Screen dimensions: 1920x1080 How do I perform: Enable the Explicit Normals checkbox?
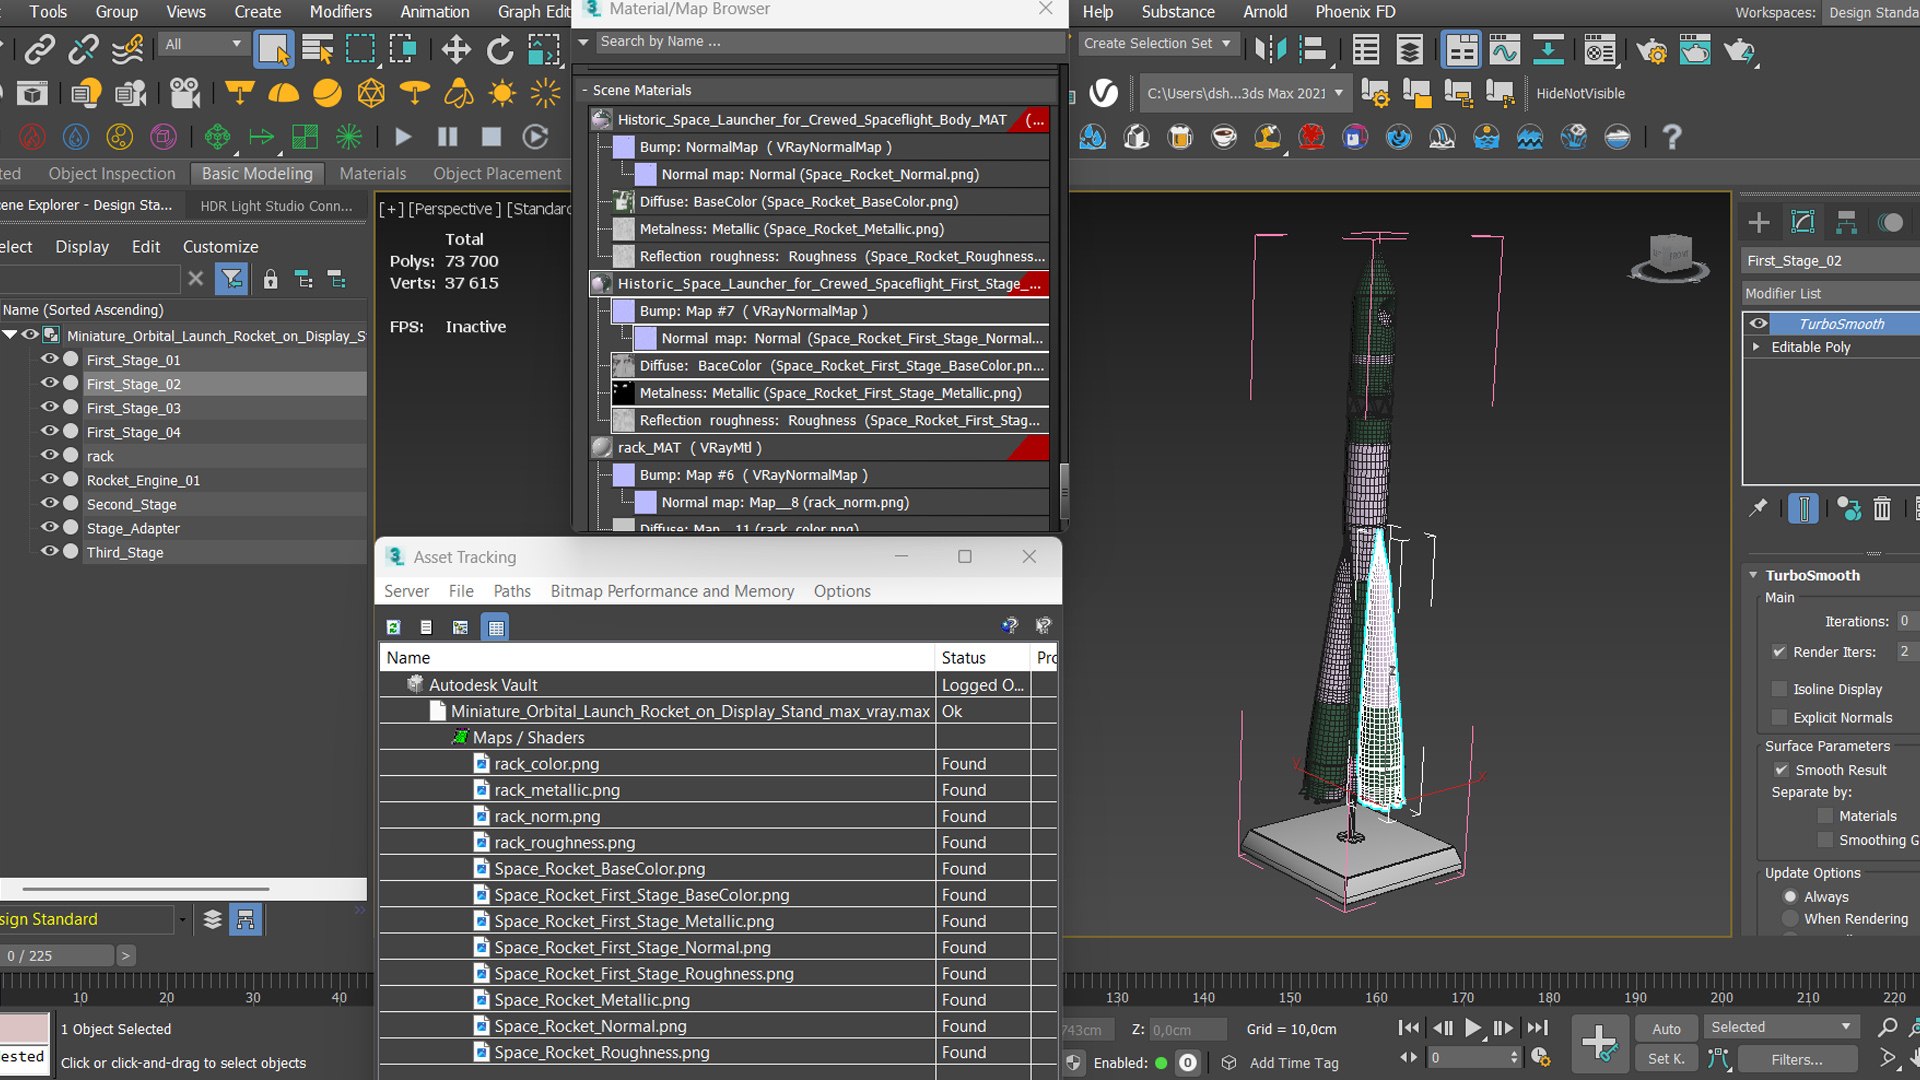coord(1779,717)
